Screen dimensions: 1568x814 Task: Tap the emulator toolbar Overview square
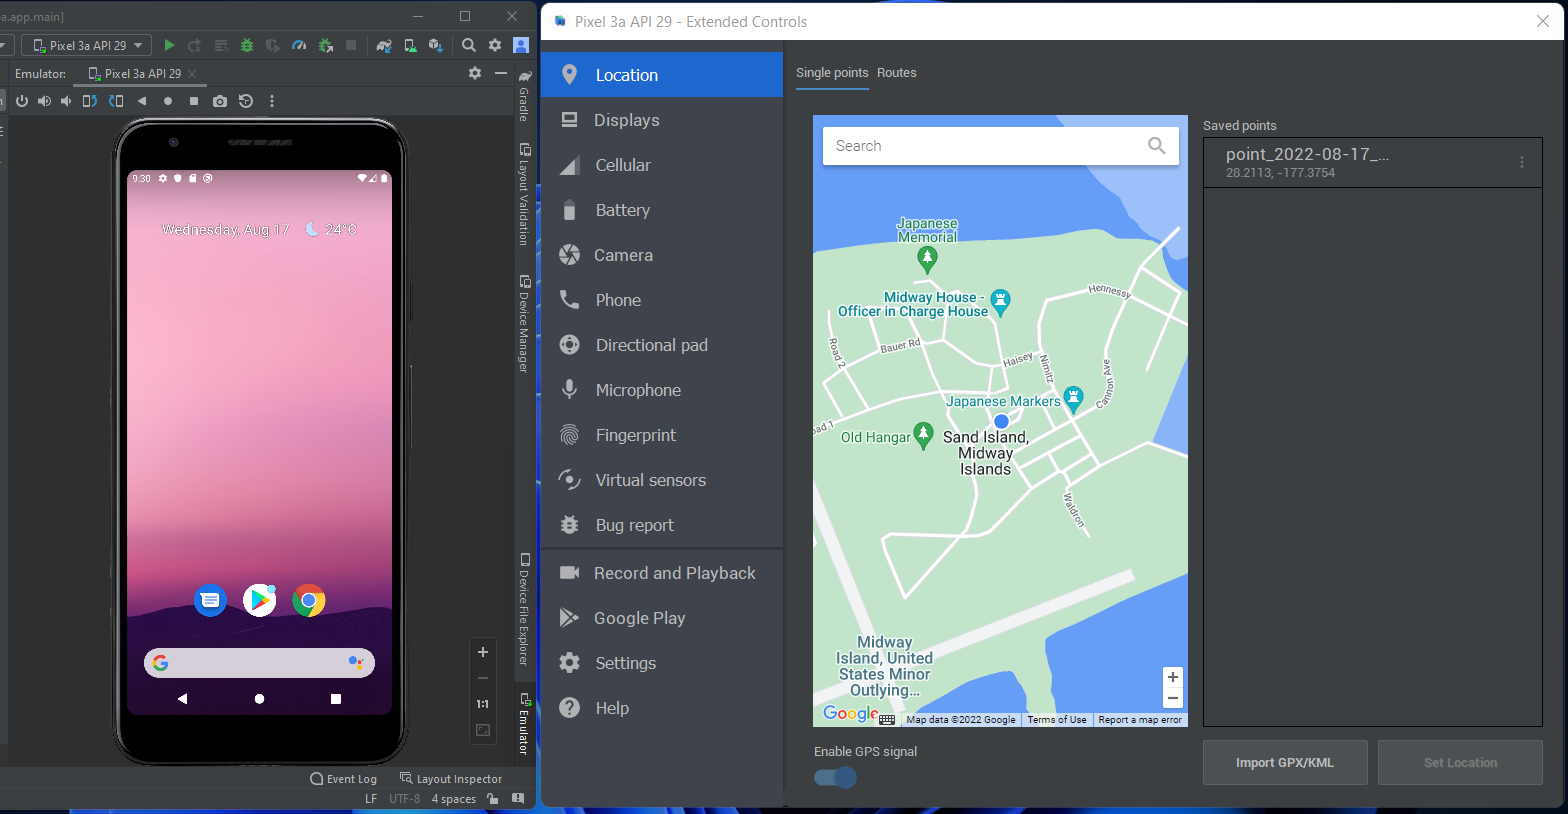pos(194,101)
